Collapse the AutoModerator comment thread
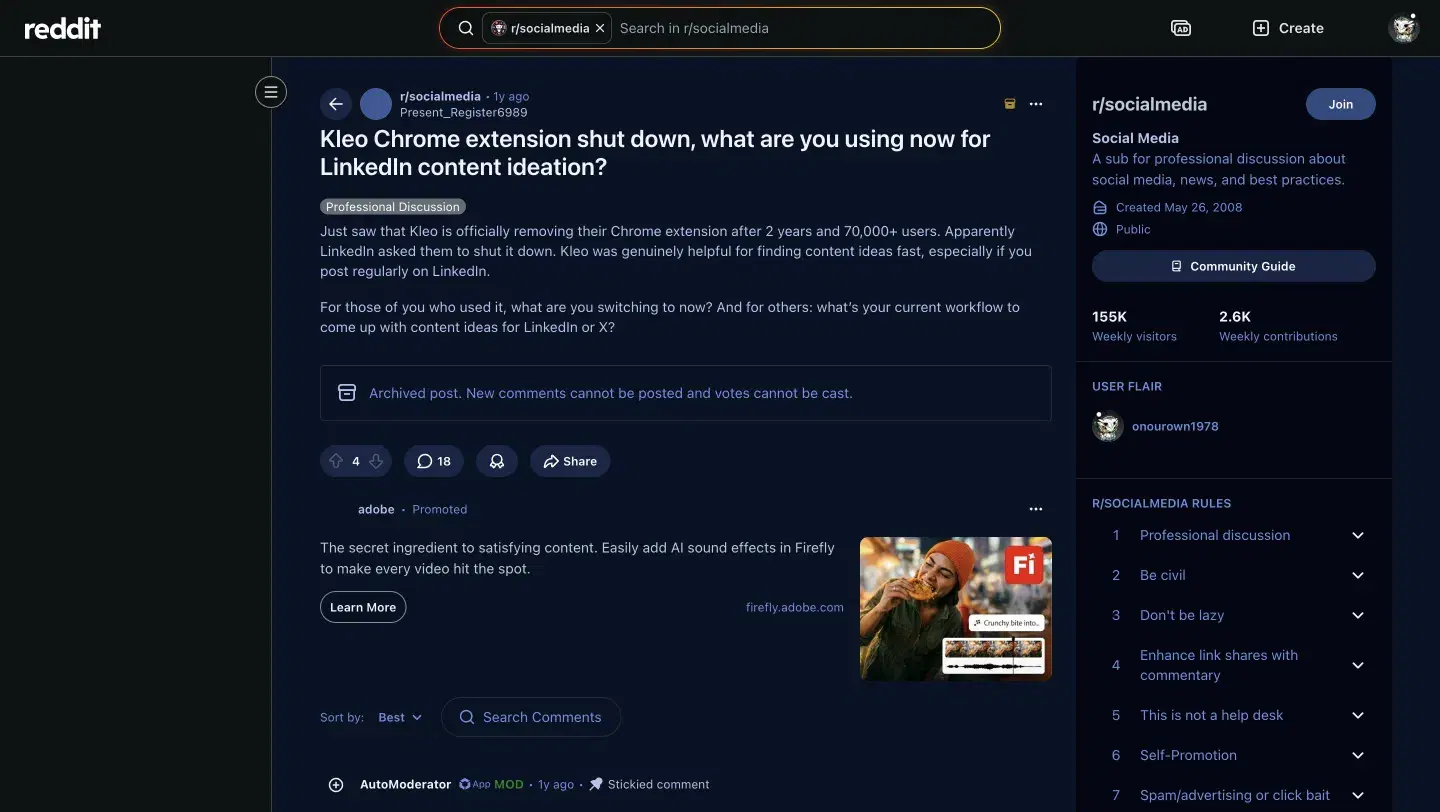The height and width of the screenshot is (812, 1440). pos(336,785)
